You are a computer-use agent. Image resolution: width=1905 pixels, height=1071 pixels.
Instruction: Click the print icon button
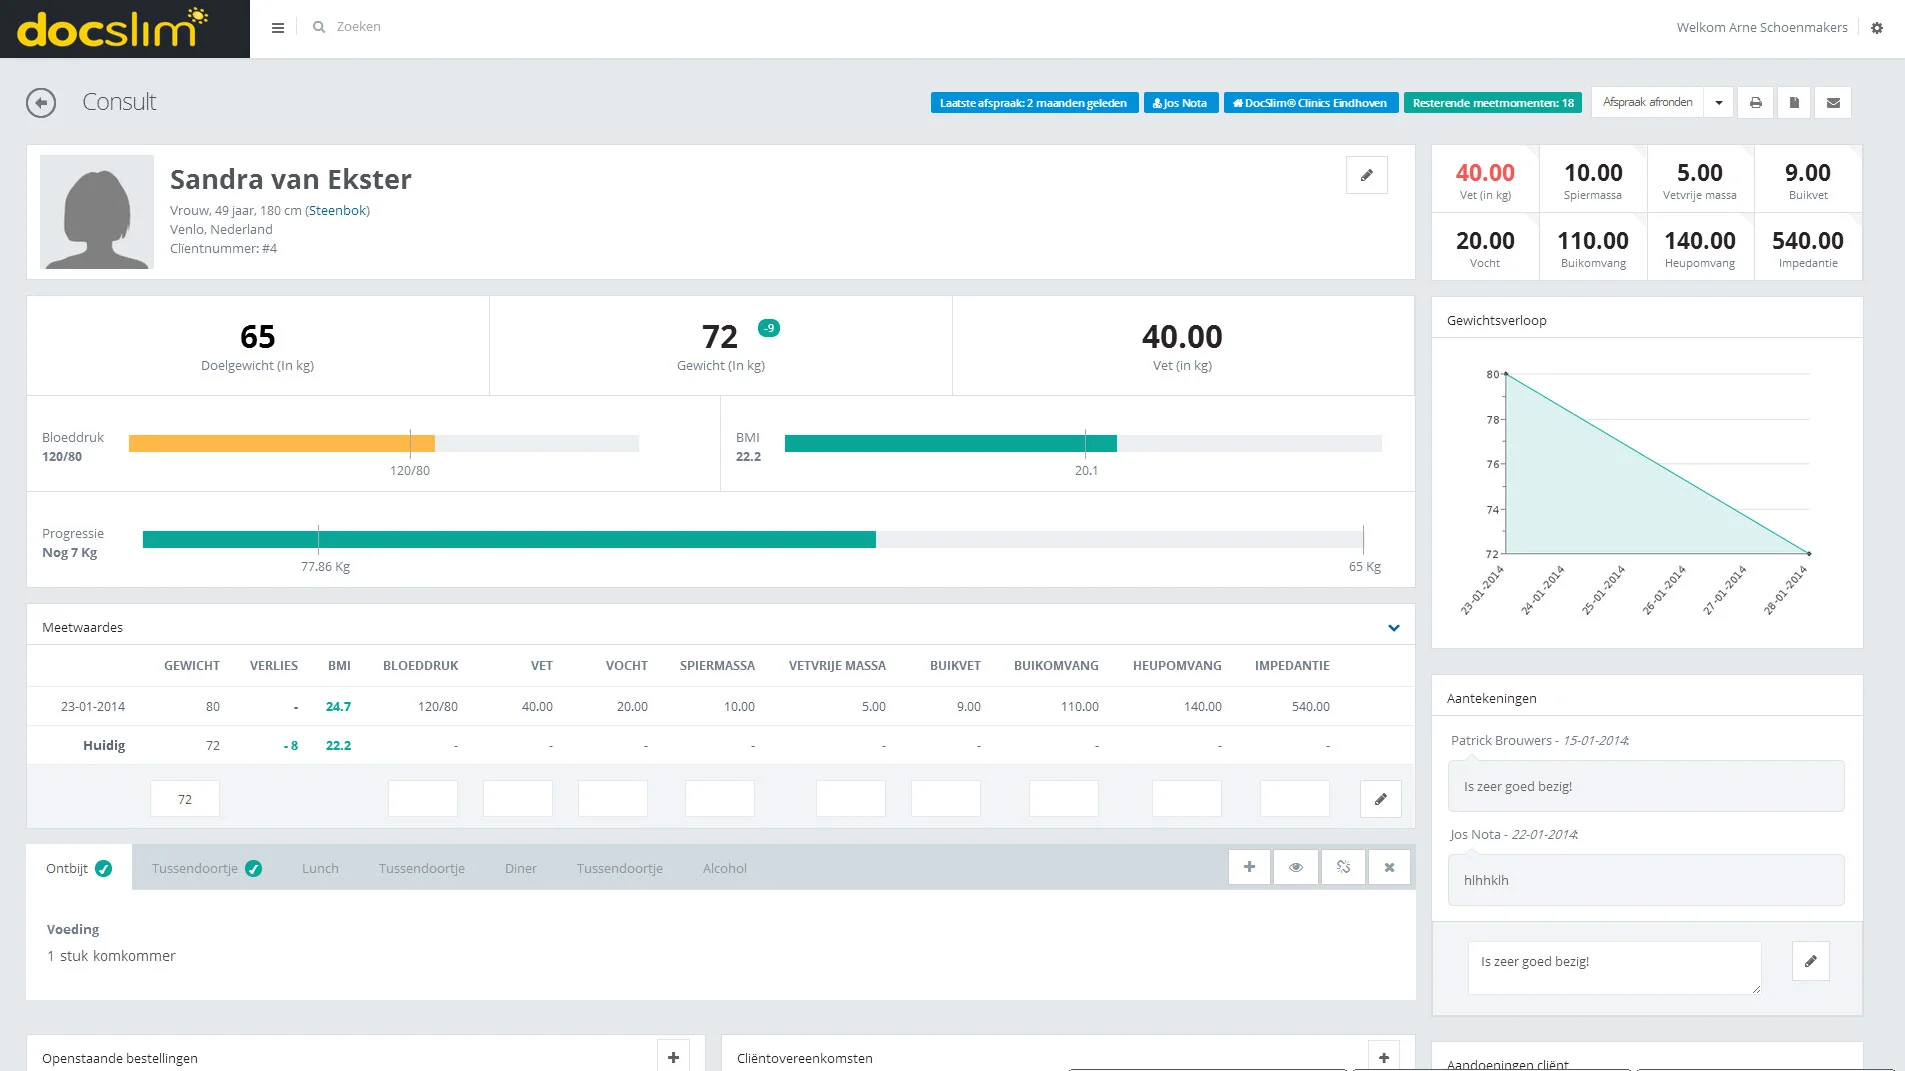pos(1755,103)
